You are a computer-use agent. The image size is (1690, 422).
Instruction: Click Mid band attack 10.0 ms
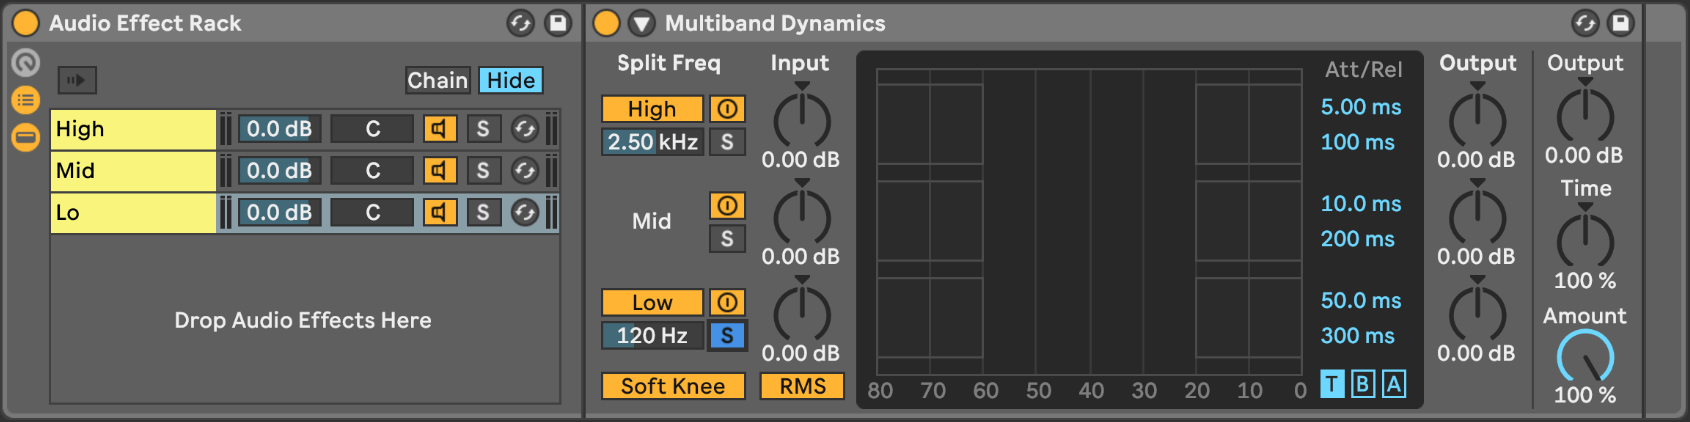tap(1361, 204)
